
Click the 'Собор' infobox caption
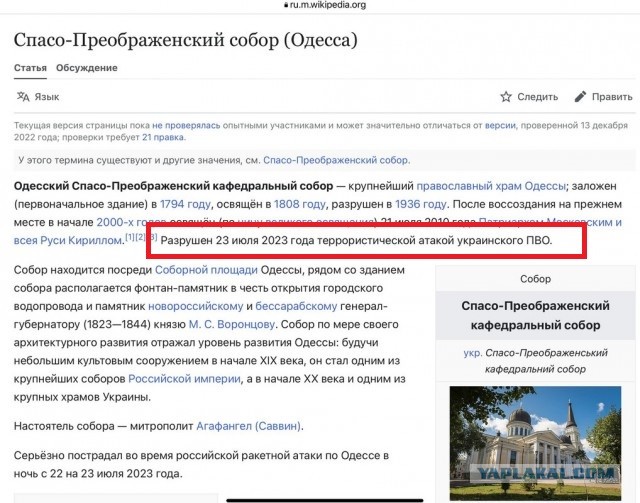[536, 279]
